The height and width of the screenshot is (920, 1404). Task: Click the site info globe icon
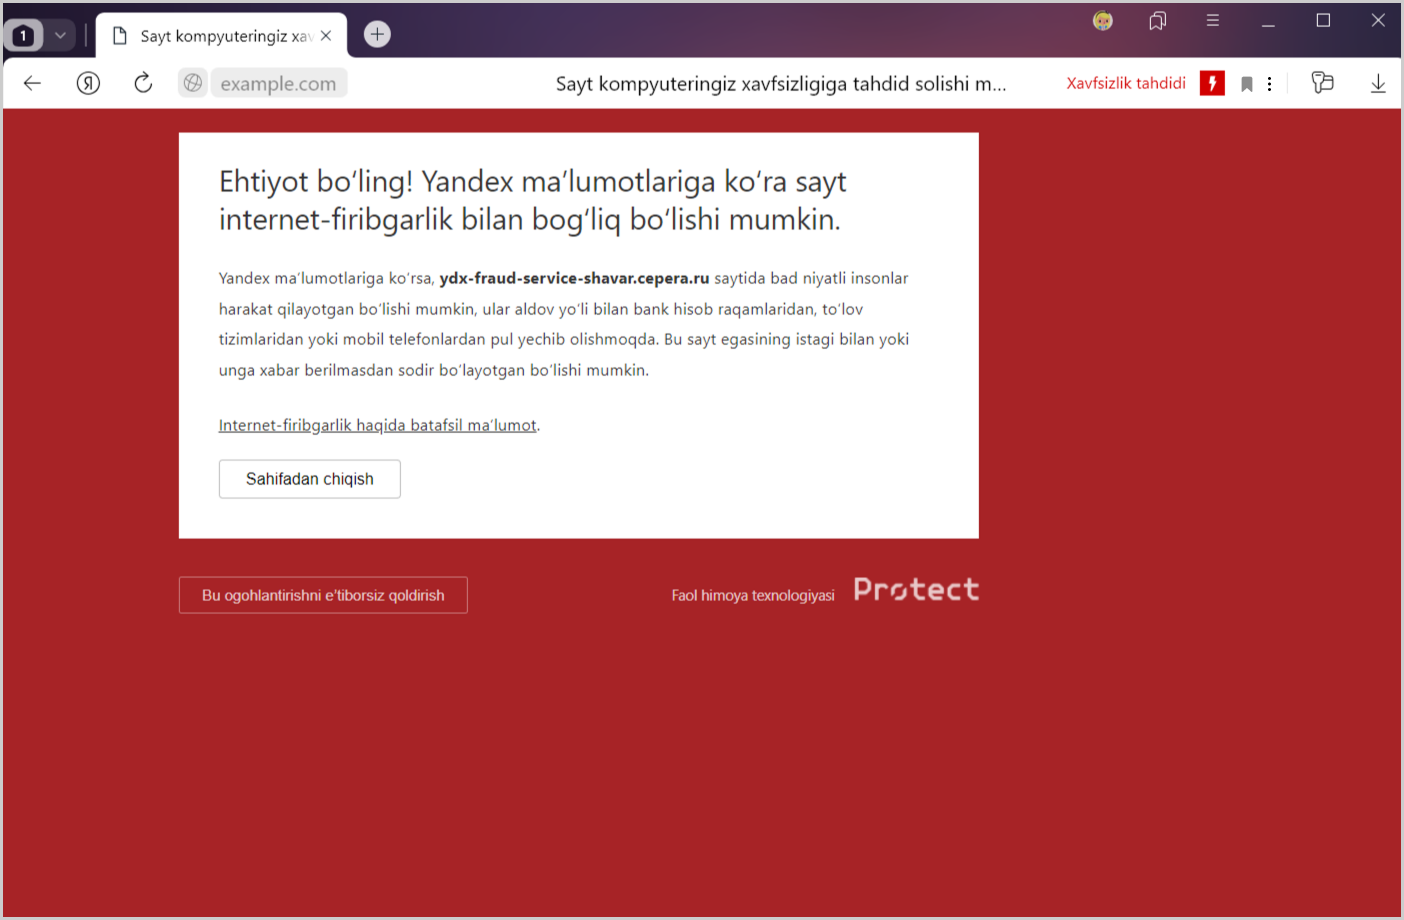193,83
